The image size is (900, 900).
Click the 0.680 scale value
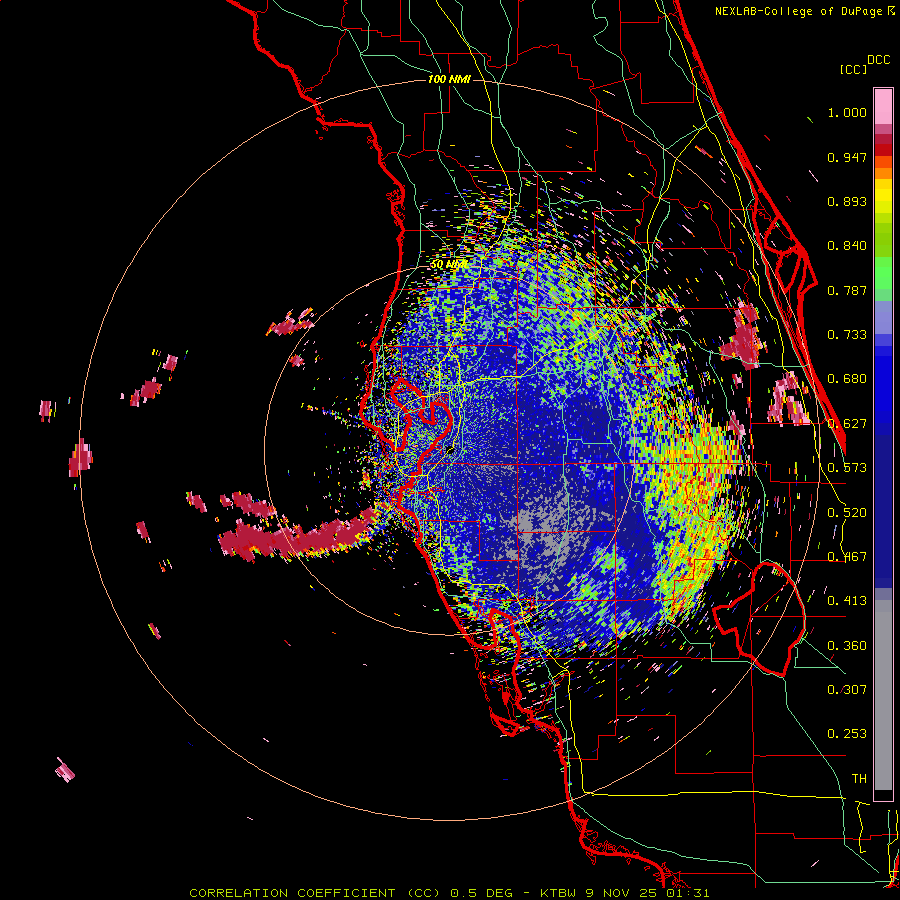click(x=847, y=379)
